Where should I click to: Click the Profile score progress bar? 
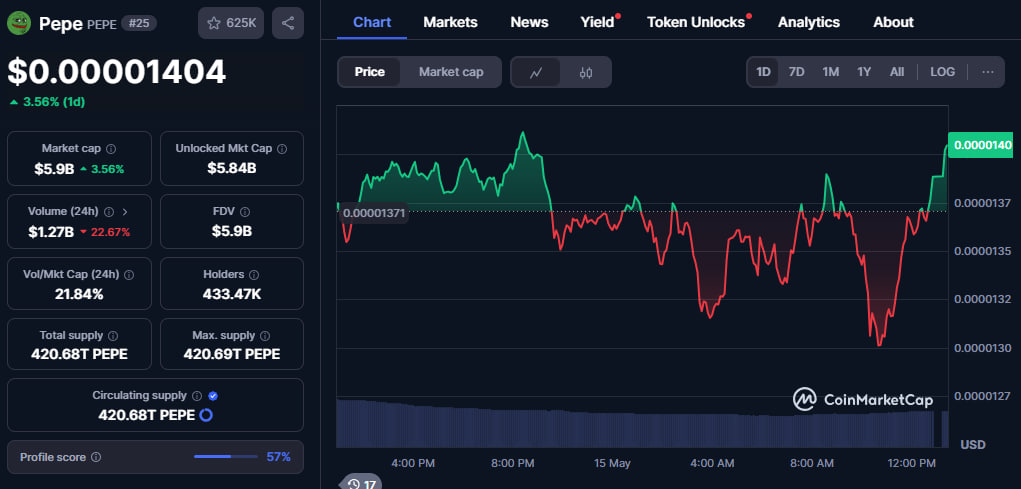pyautogui.click(x=225, y=457)
